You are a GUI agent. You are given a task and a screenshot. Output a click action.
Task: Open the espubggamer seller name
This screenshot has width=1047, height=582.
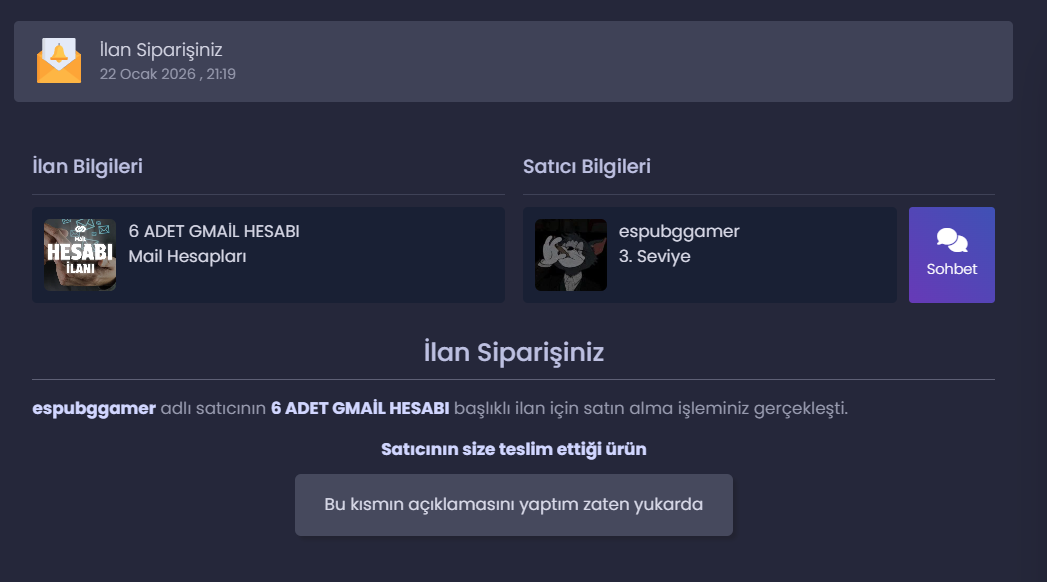point(679,232)
